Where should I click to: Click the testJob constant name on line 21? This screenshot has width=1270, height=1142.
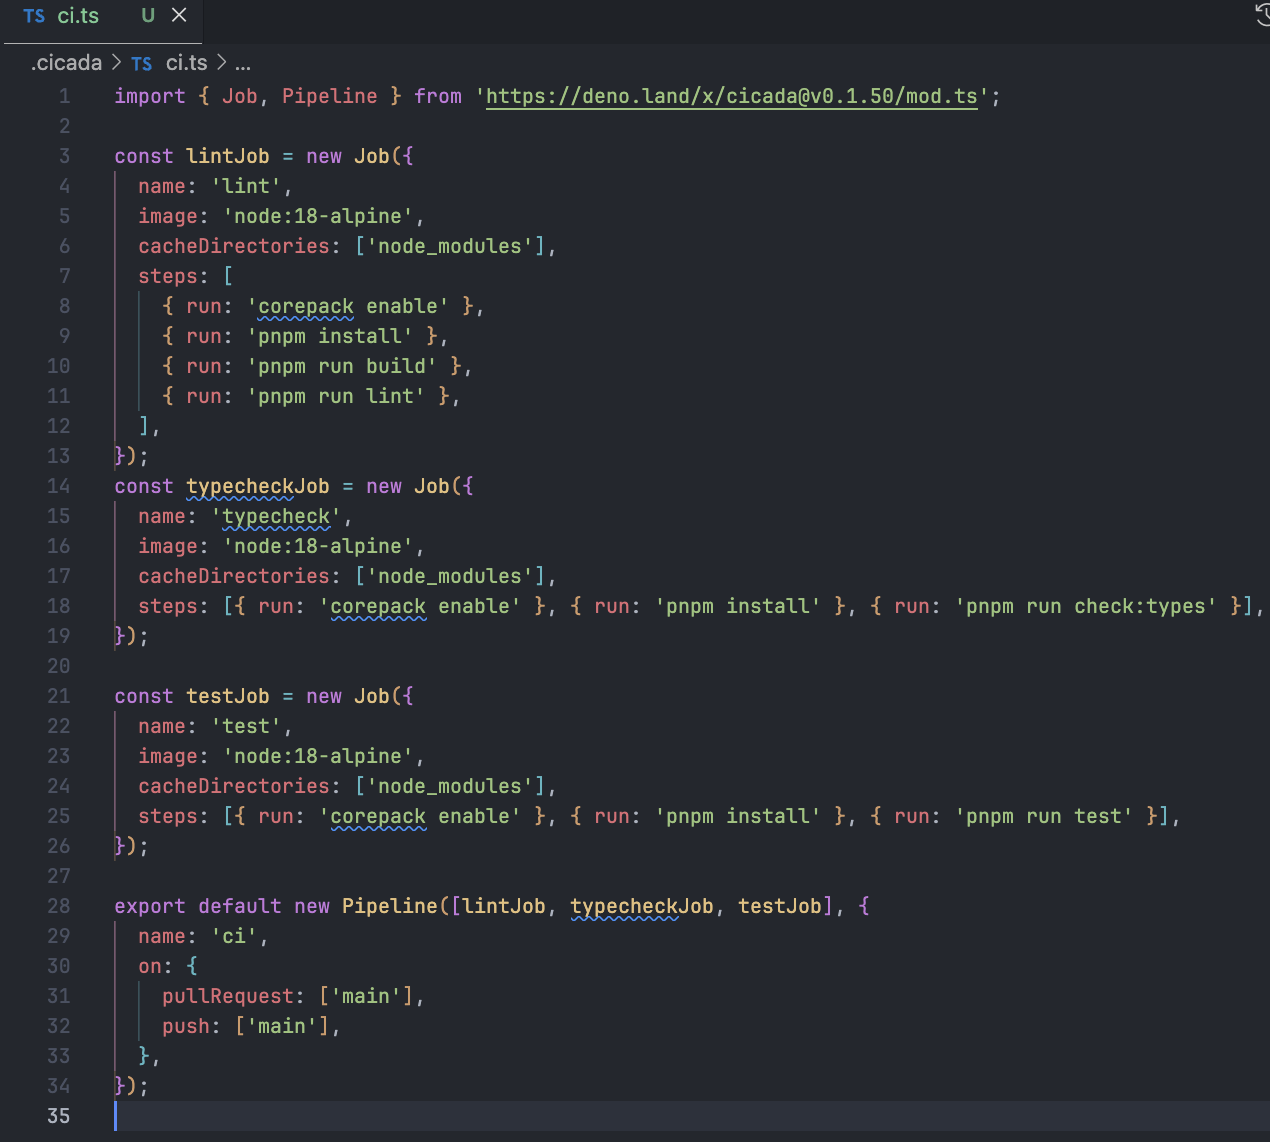click(227, 696)
